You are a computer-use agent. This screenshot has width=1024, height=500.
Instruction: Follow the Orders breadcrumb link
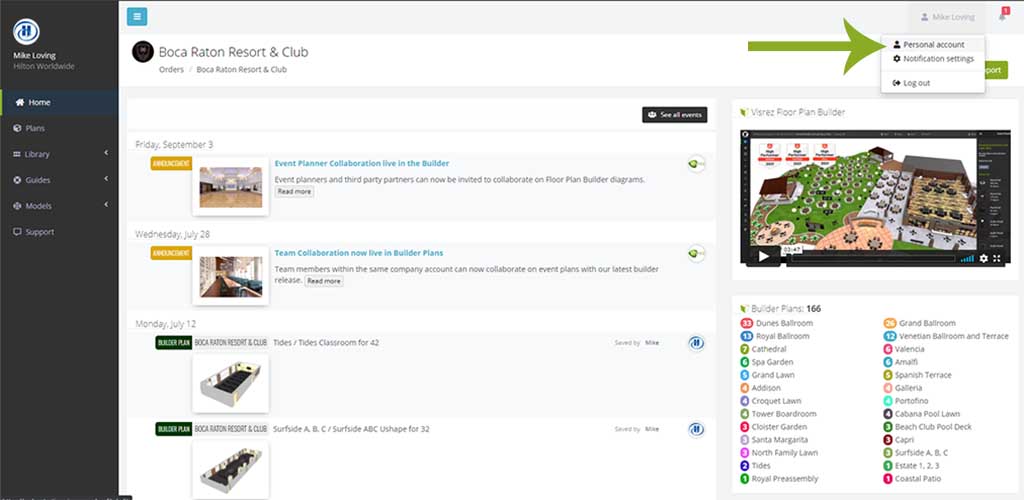171,69
